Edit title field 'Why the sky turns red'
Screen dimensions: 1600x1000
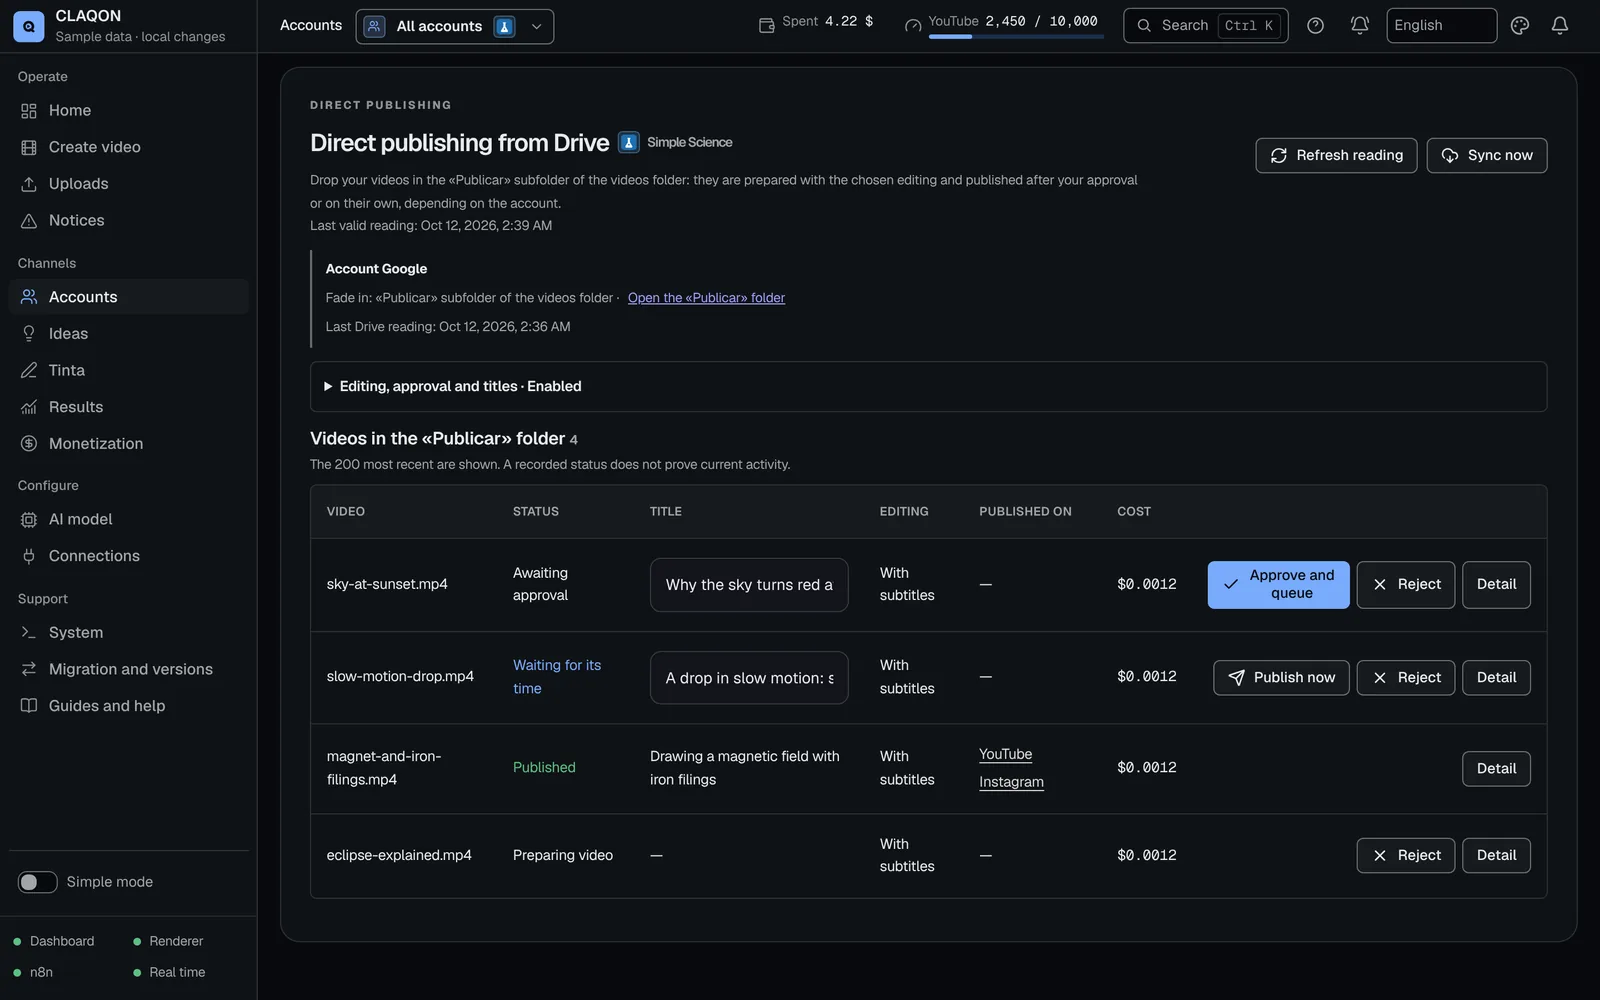(x=749, y=585)
